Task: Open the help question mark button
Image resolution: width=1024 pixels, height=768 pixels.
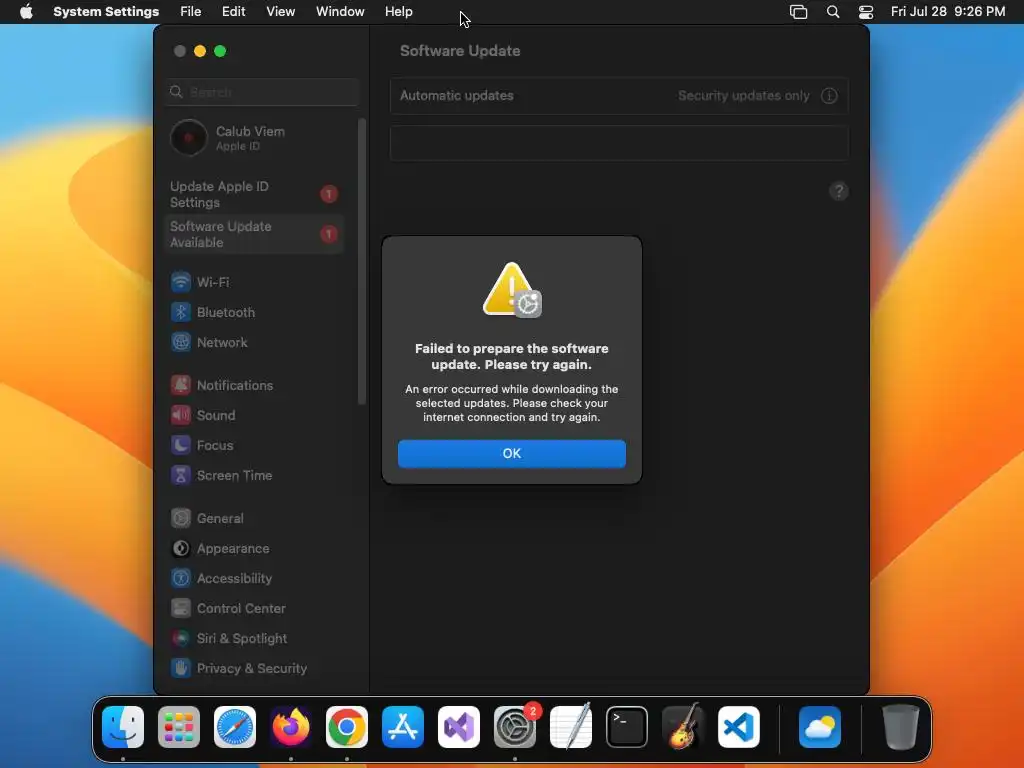Action: point(839,191)
